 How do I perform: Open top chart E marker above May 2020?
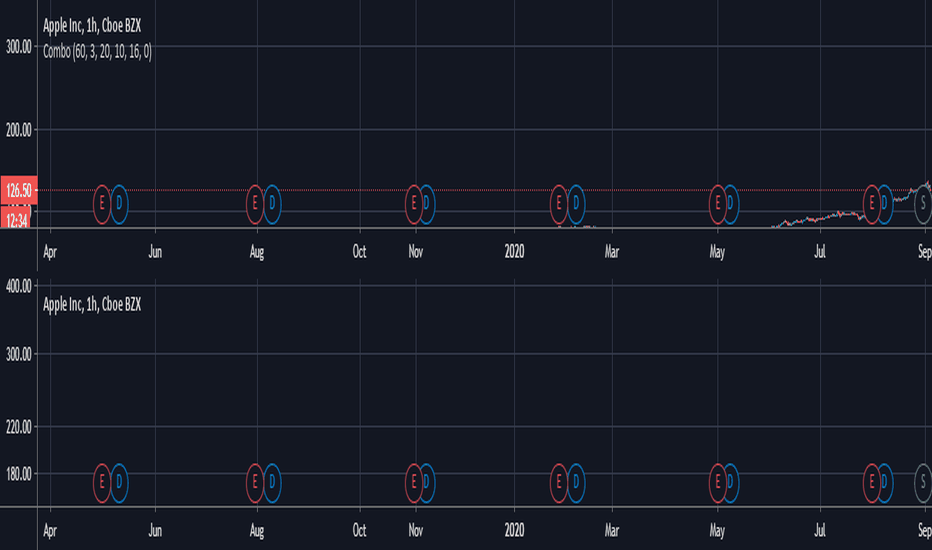(717, 204)
